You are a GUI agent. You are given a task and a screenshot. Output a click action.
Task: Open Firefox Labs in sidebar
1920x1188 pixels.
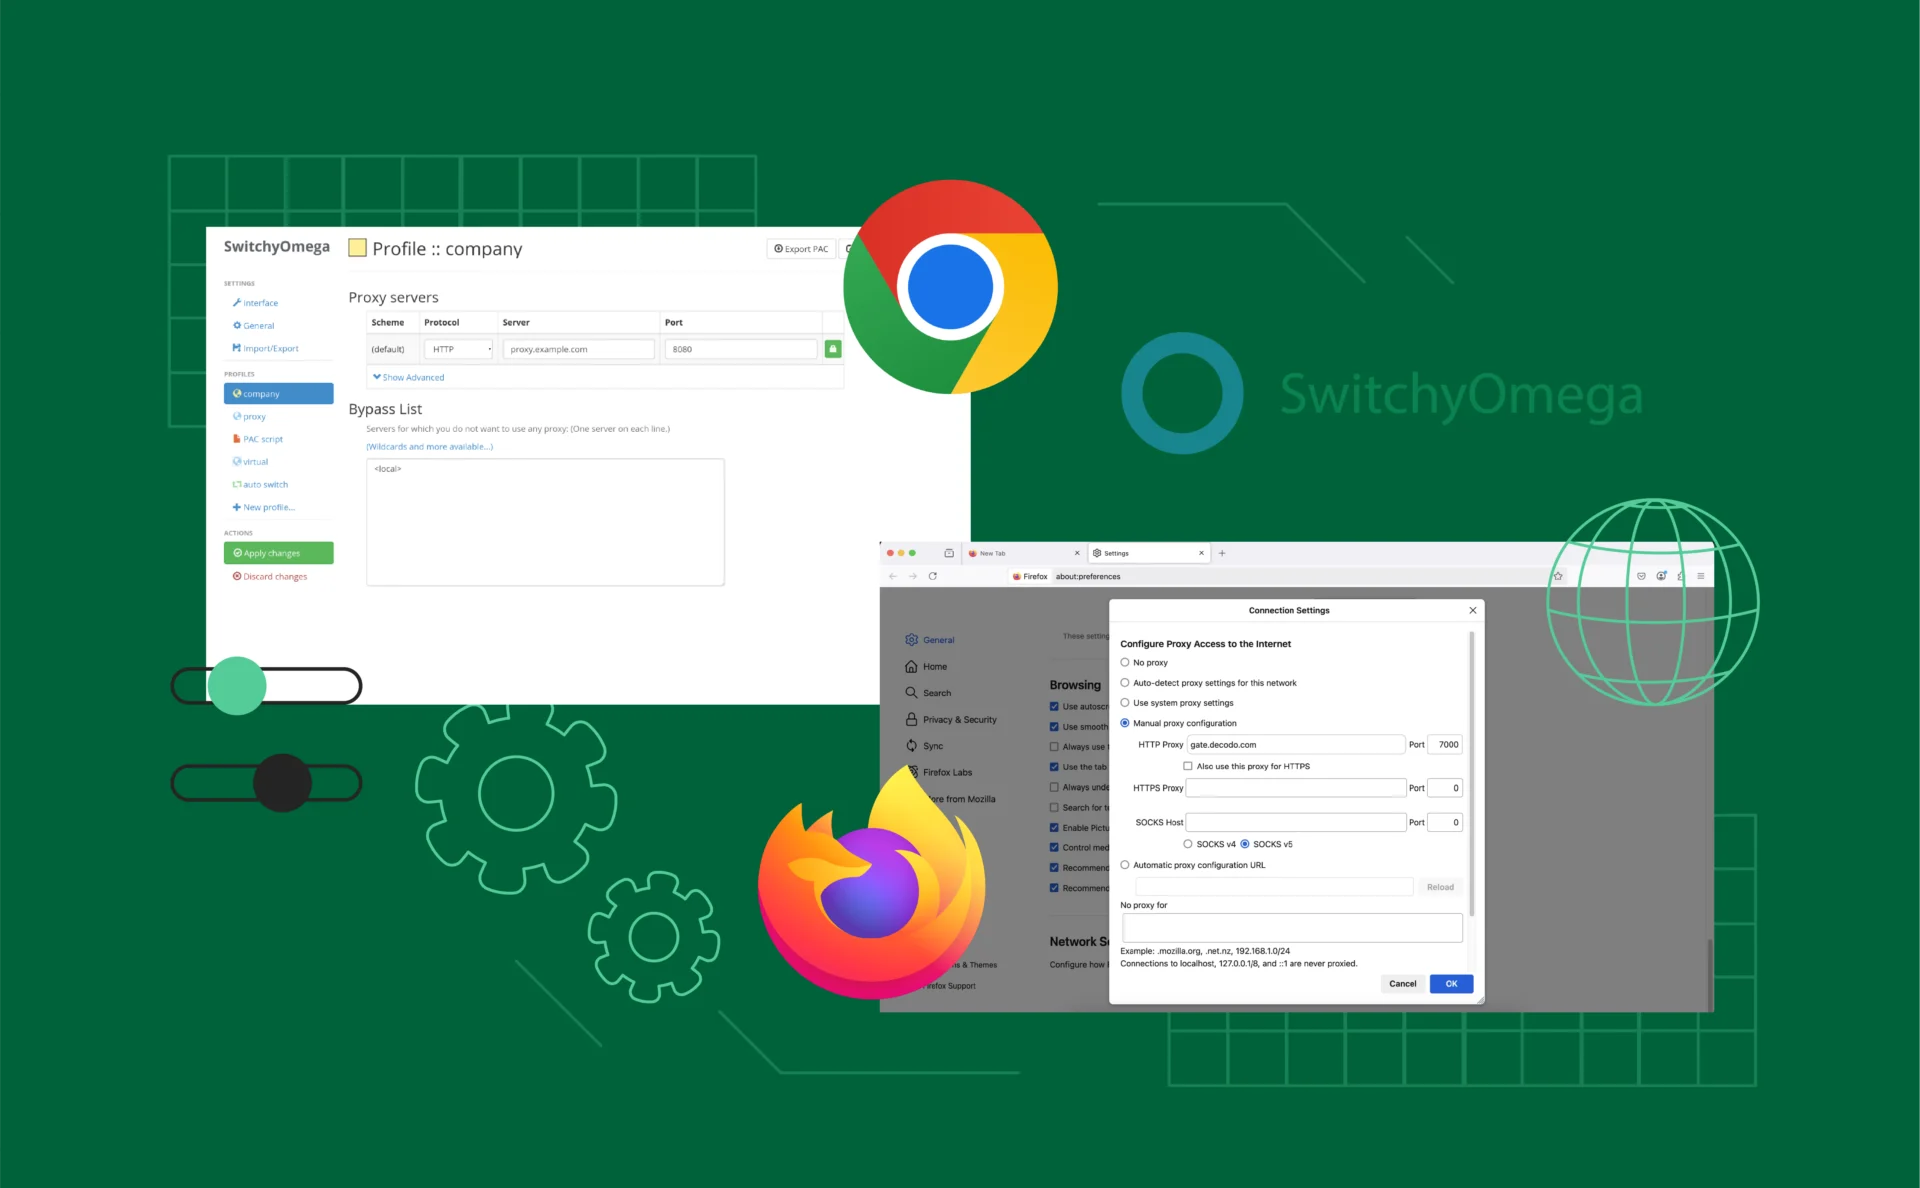coord(939,772)
